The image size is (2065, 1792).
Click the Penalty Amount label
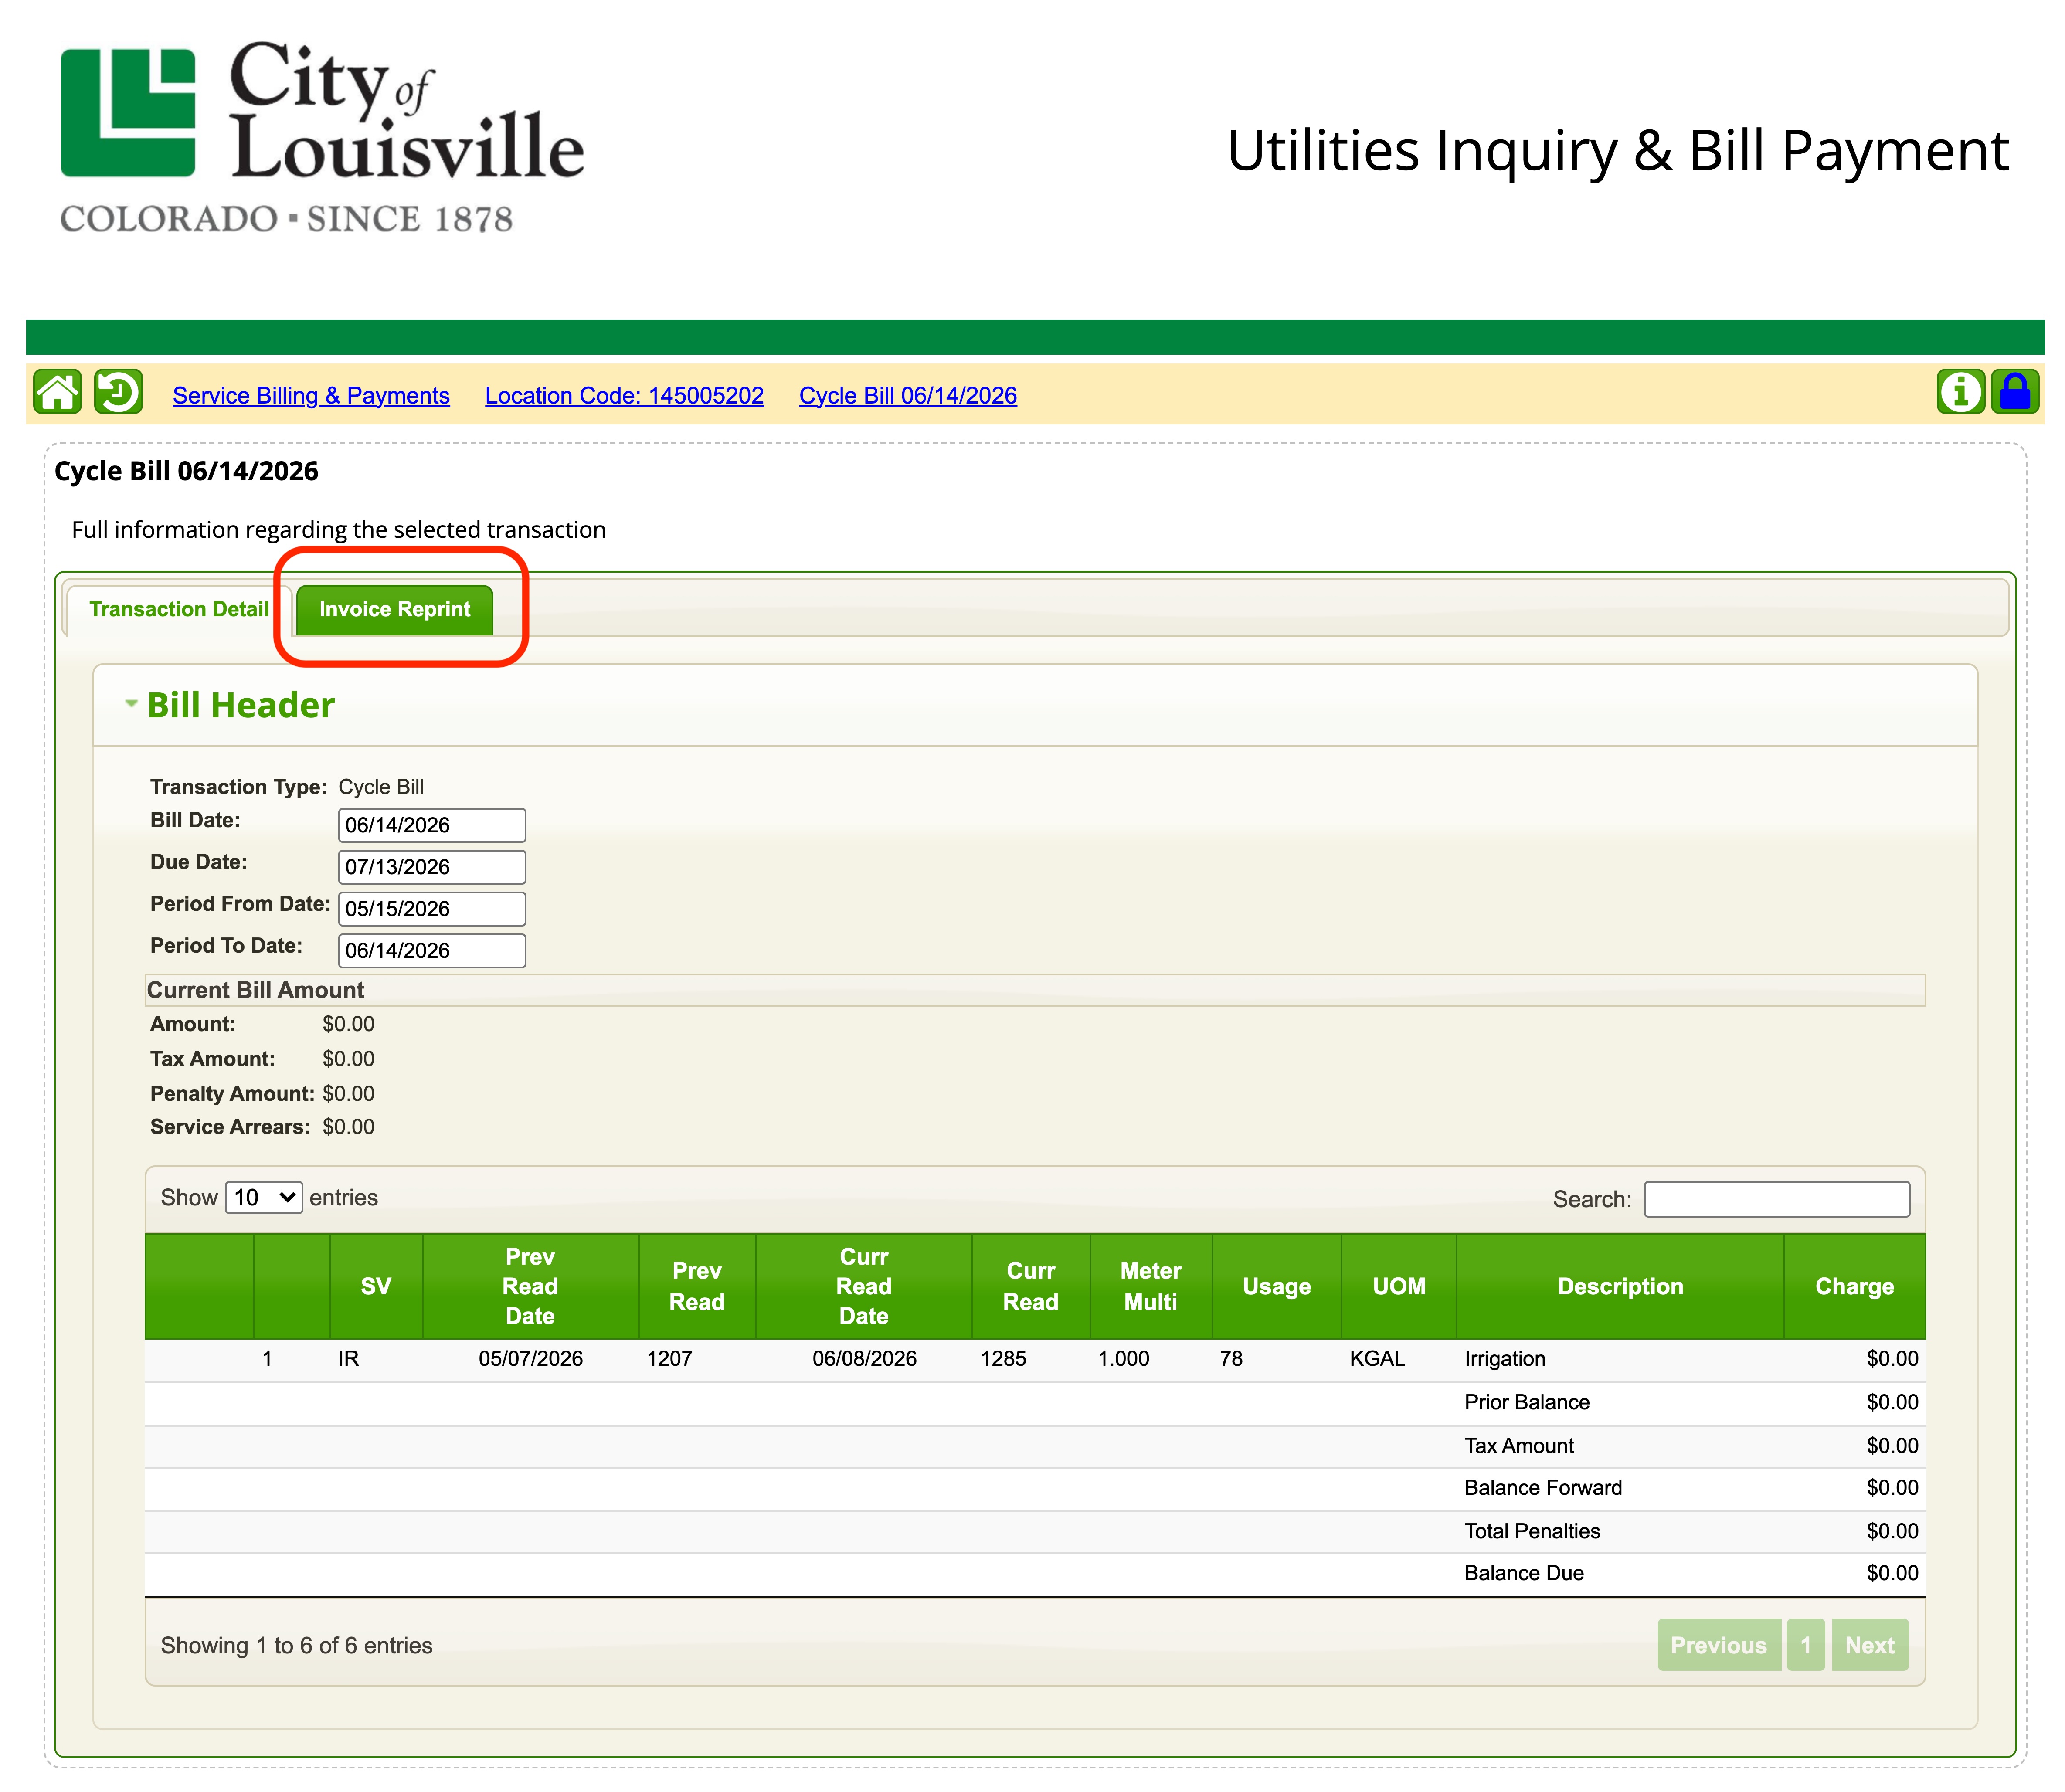232,1093
